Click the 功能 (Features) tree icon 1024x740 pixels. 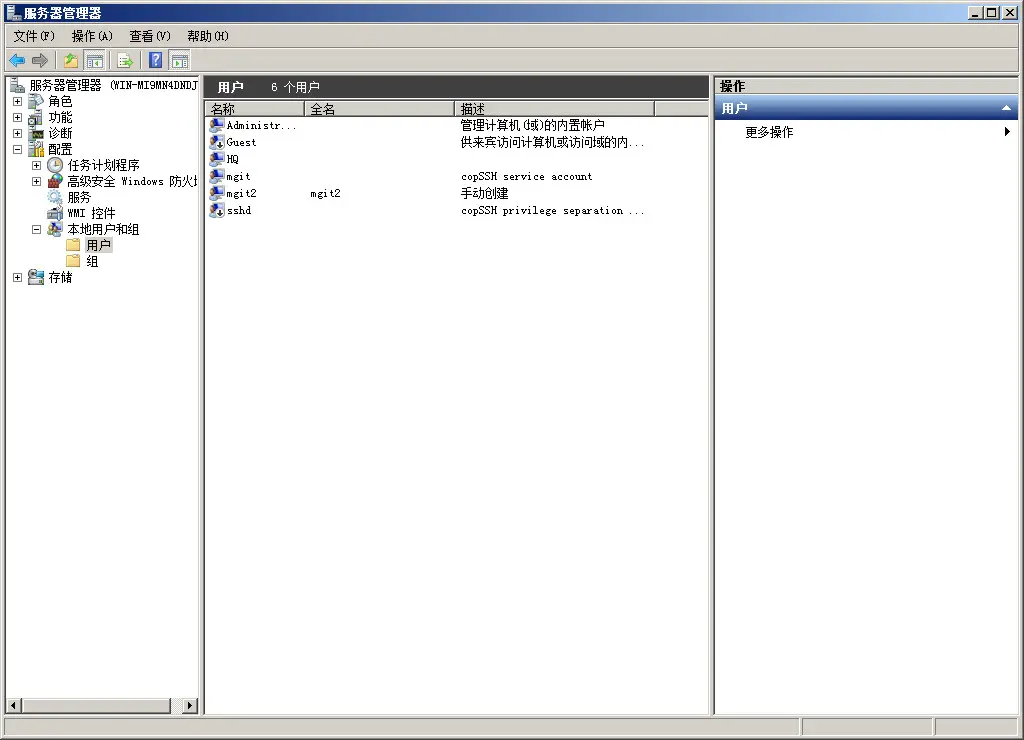coord(36,118)
